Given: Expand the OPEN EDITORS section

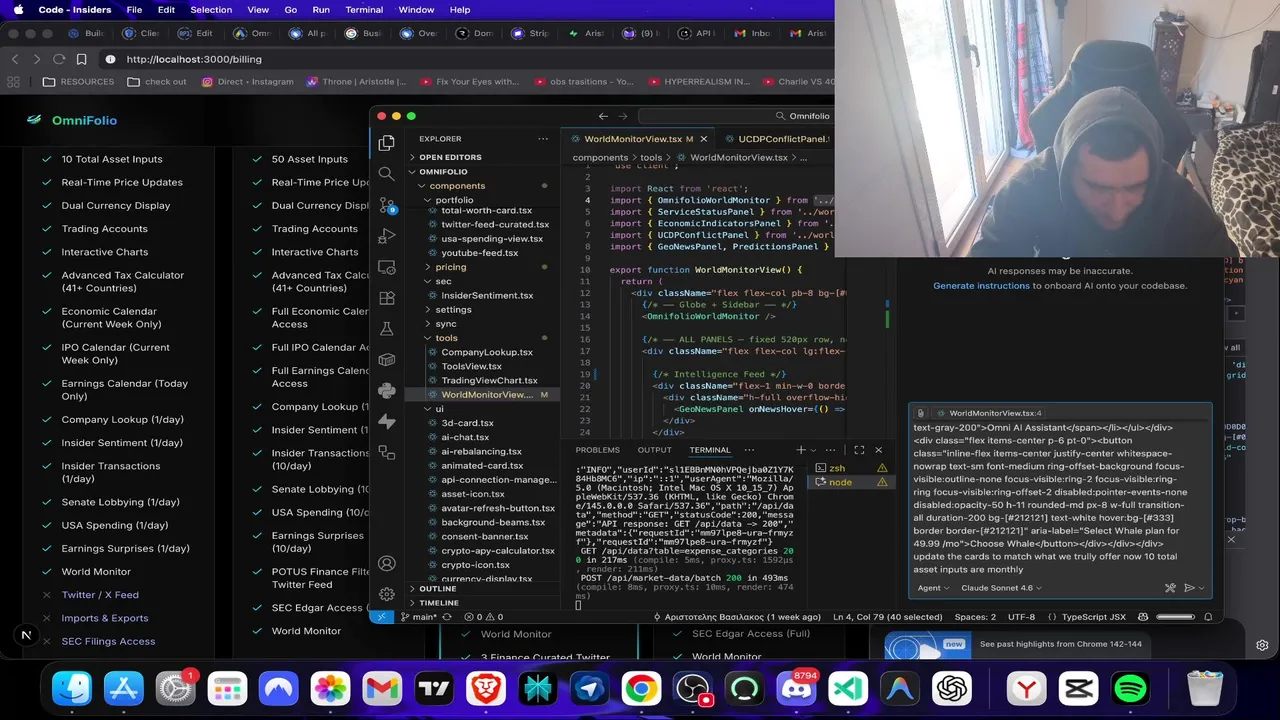Looking at the screenshot, I should 450,157.
